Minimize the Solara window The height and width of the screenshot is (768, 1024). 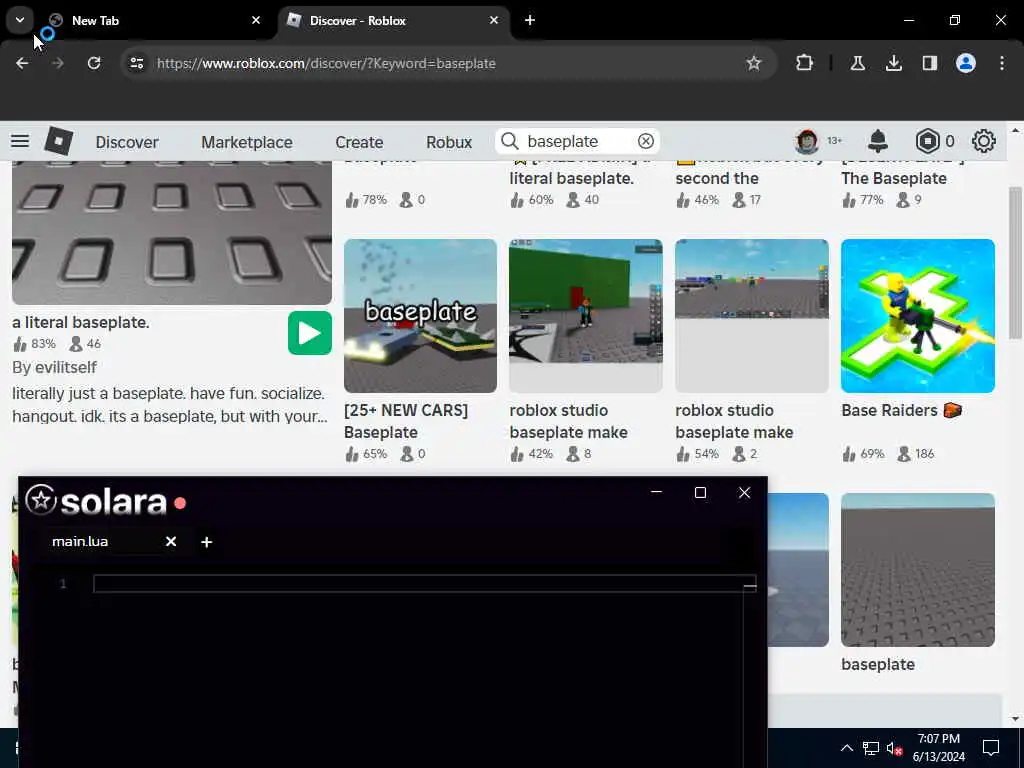(656, 492)
